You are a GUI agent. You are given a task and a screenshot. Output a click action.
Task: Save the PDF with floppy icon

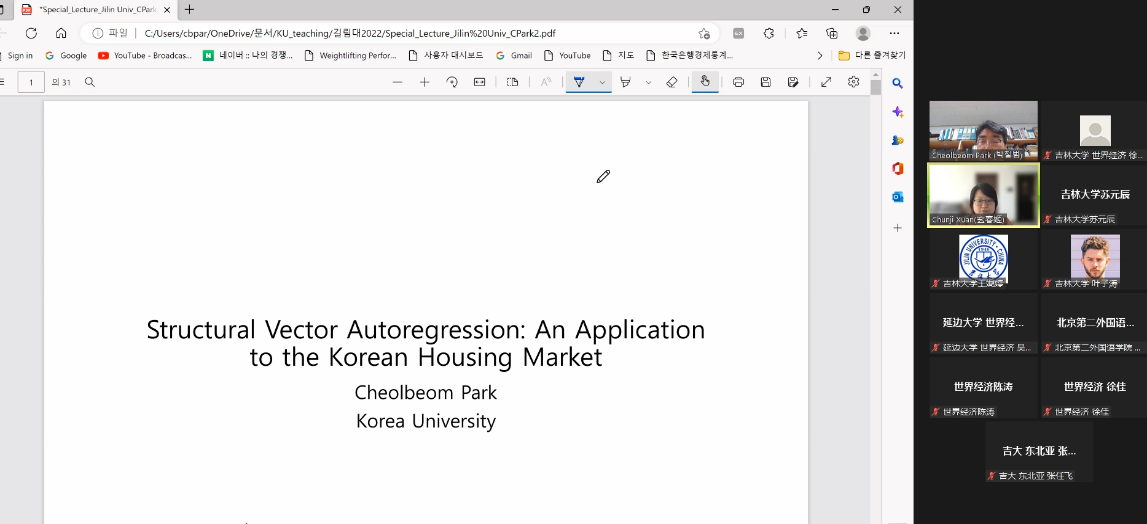765,82
